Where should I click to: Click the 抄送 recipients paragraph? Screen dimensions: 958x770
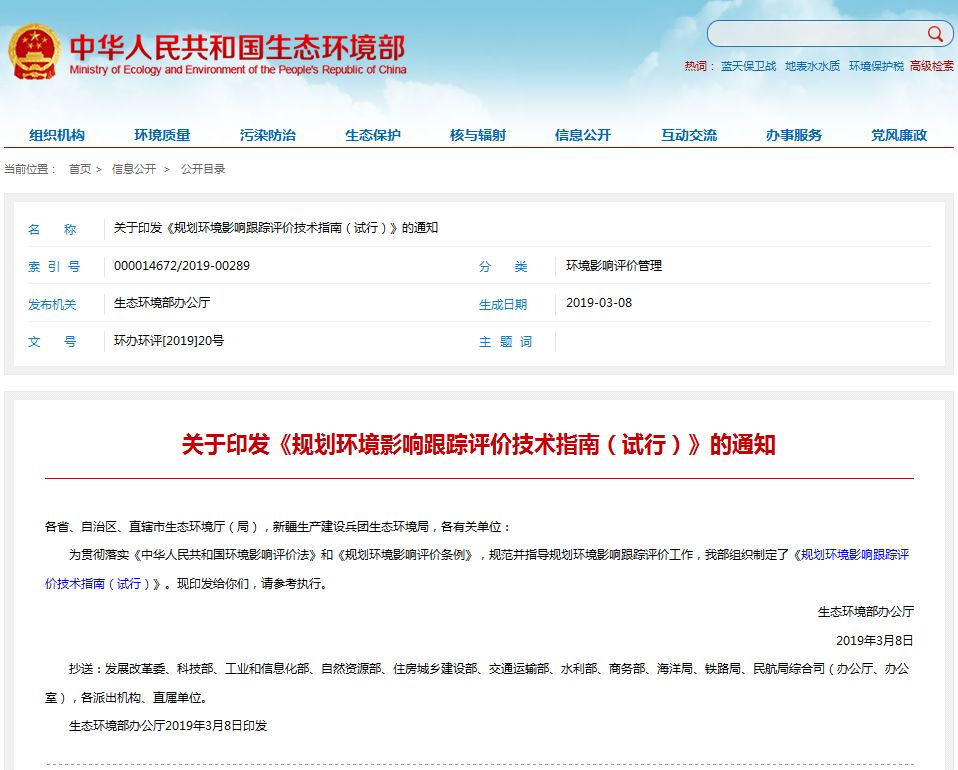(x=477, y=683)
